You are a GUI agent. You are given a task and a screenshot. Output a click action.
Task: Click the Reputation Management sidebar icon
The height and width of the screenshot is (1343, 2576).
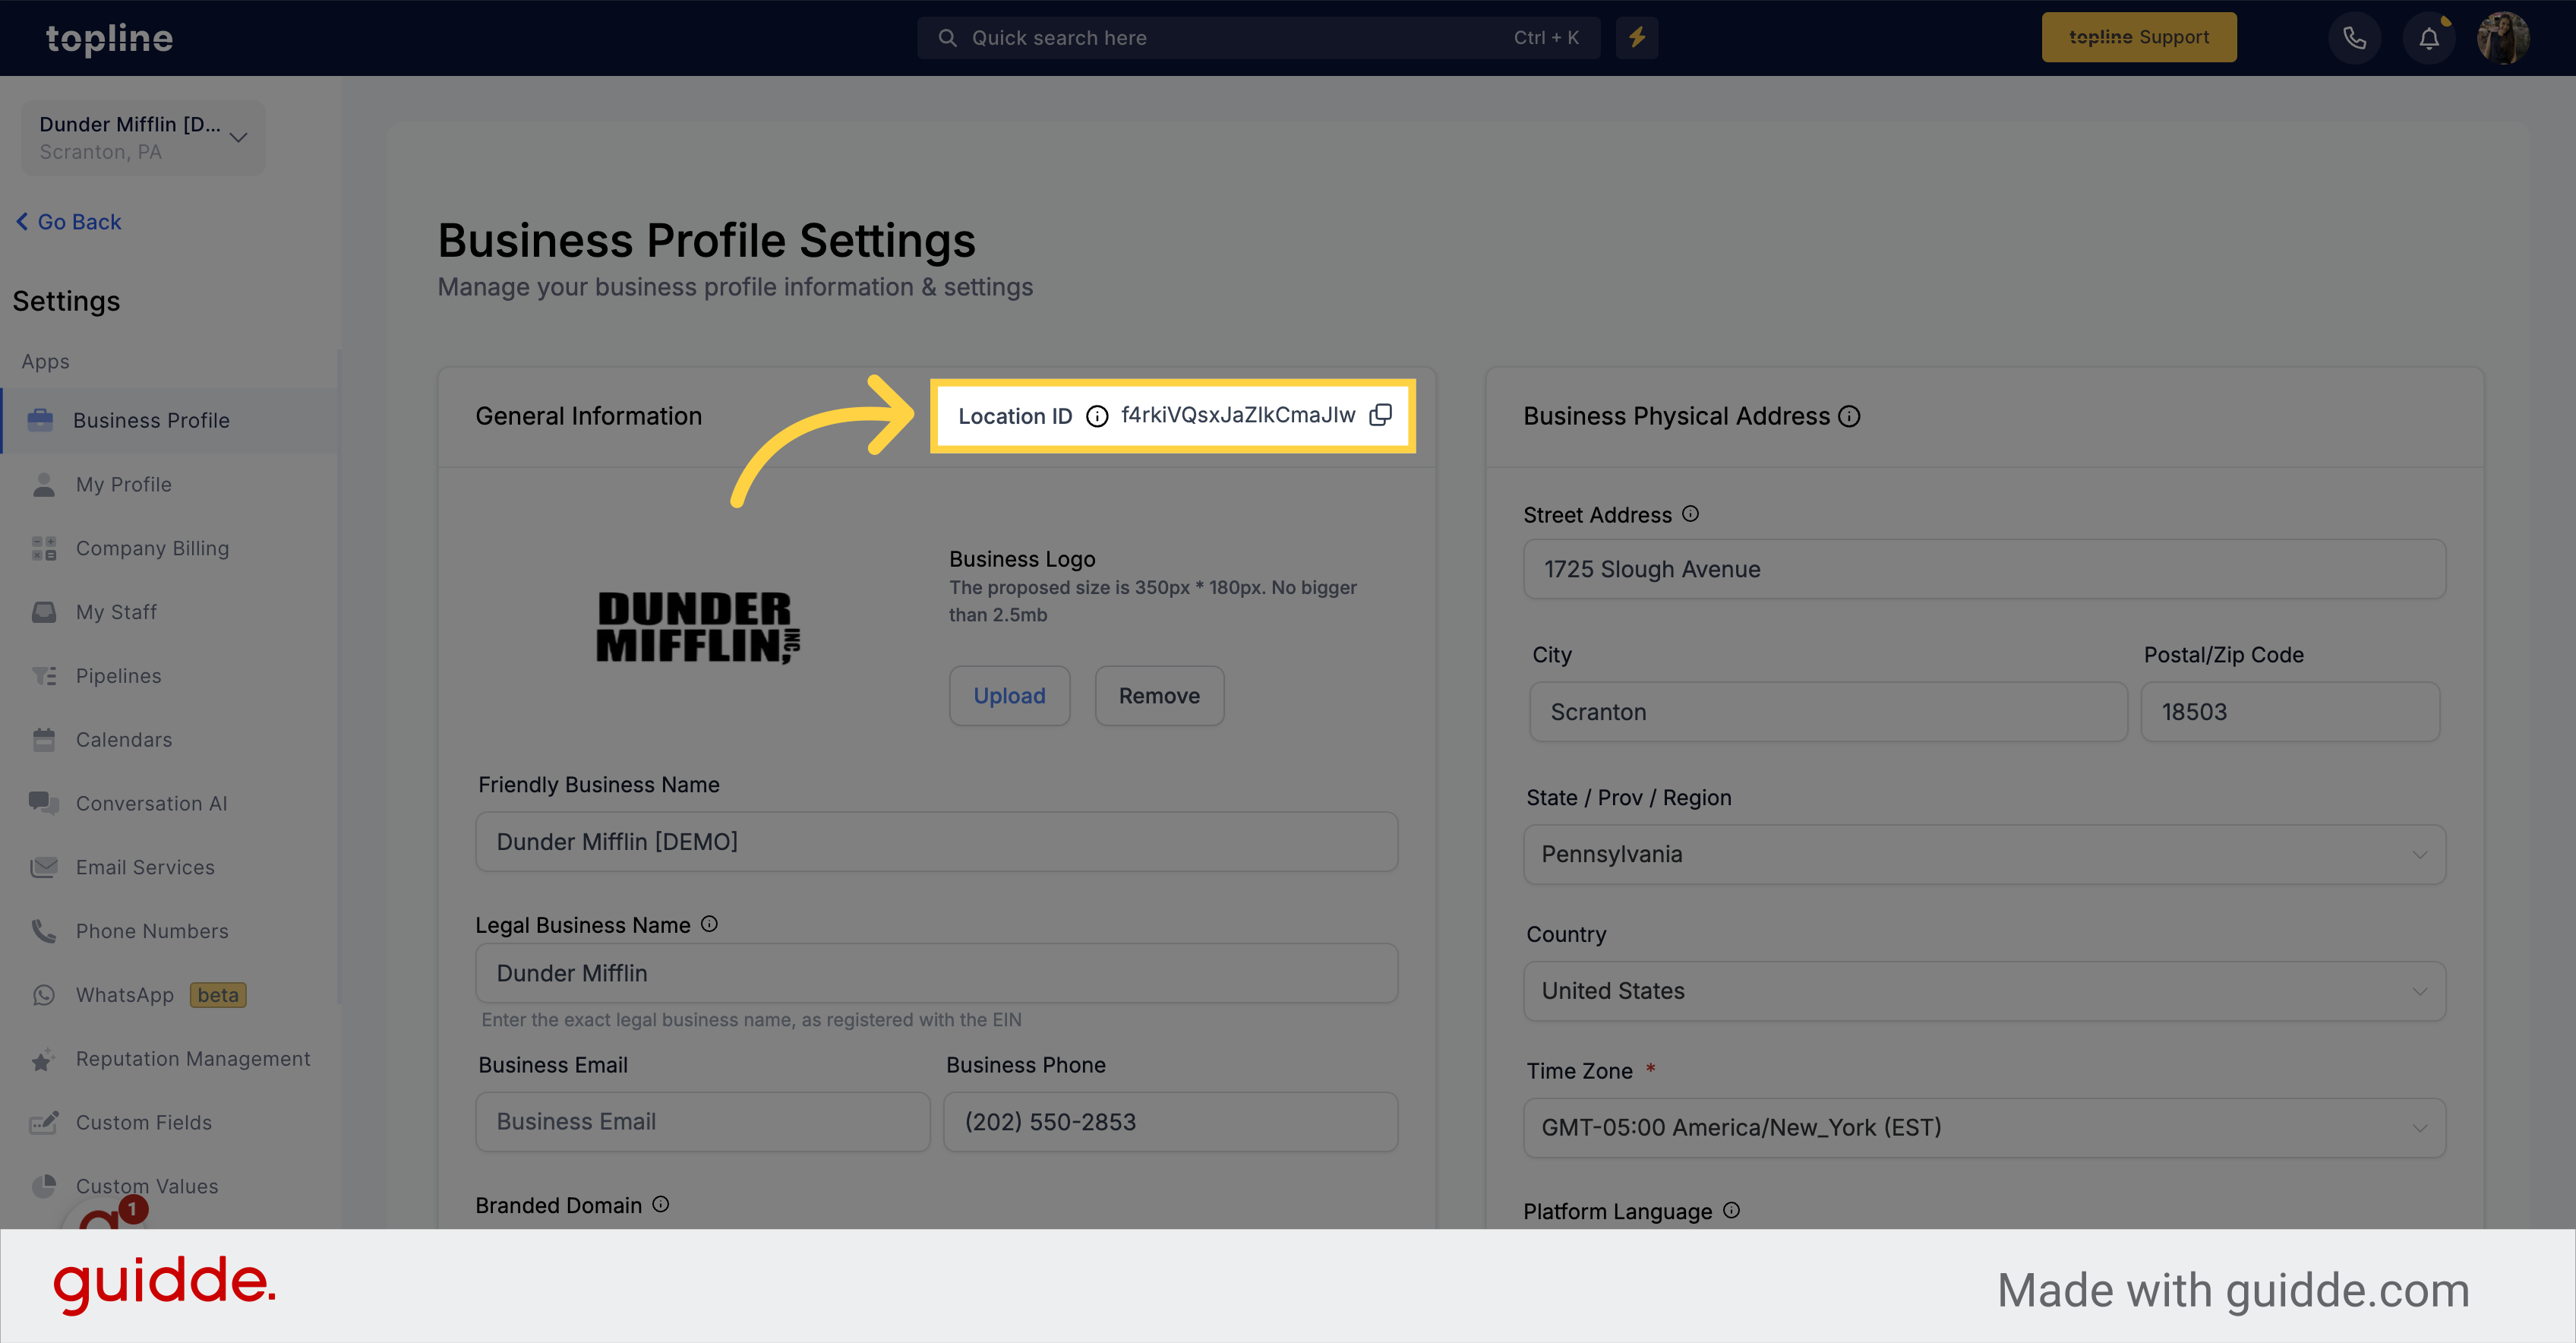[43, 1058]
